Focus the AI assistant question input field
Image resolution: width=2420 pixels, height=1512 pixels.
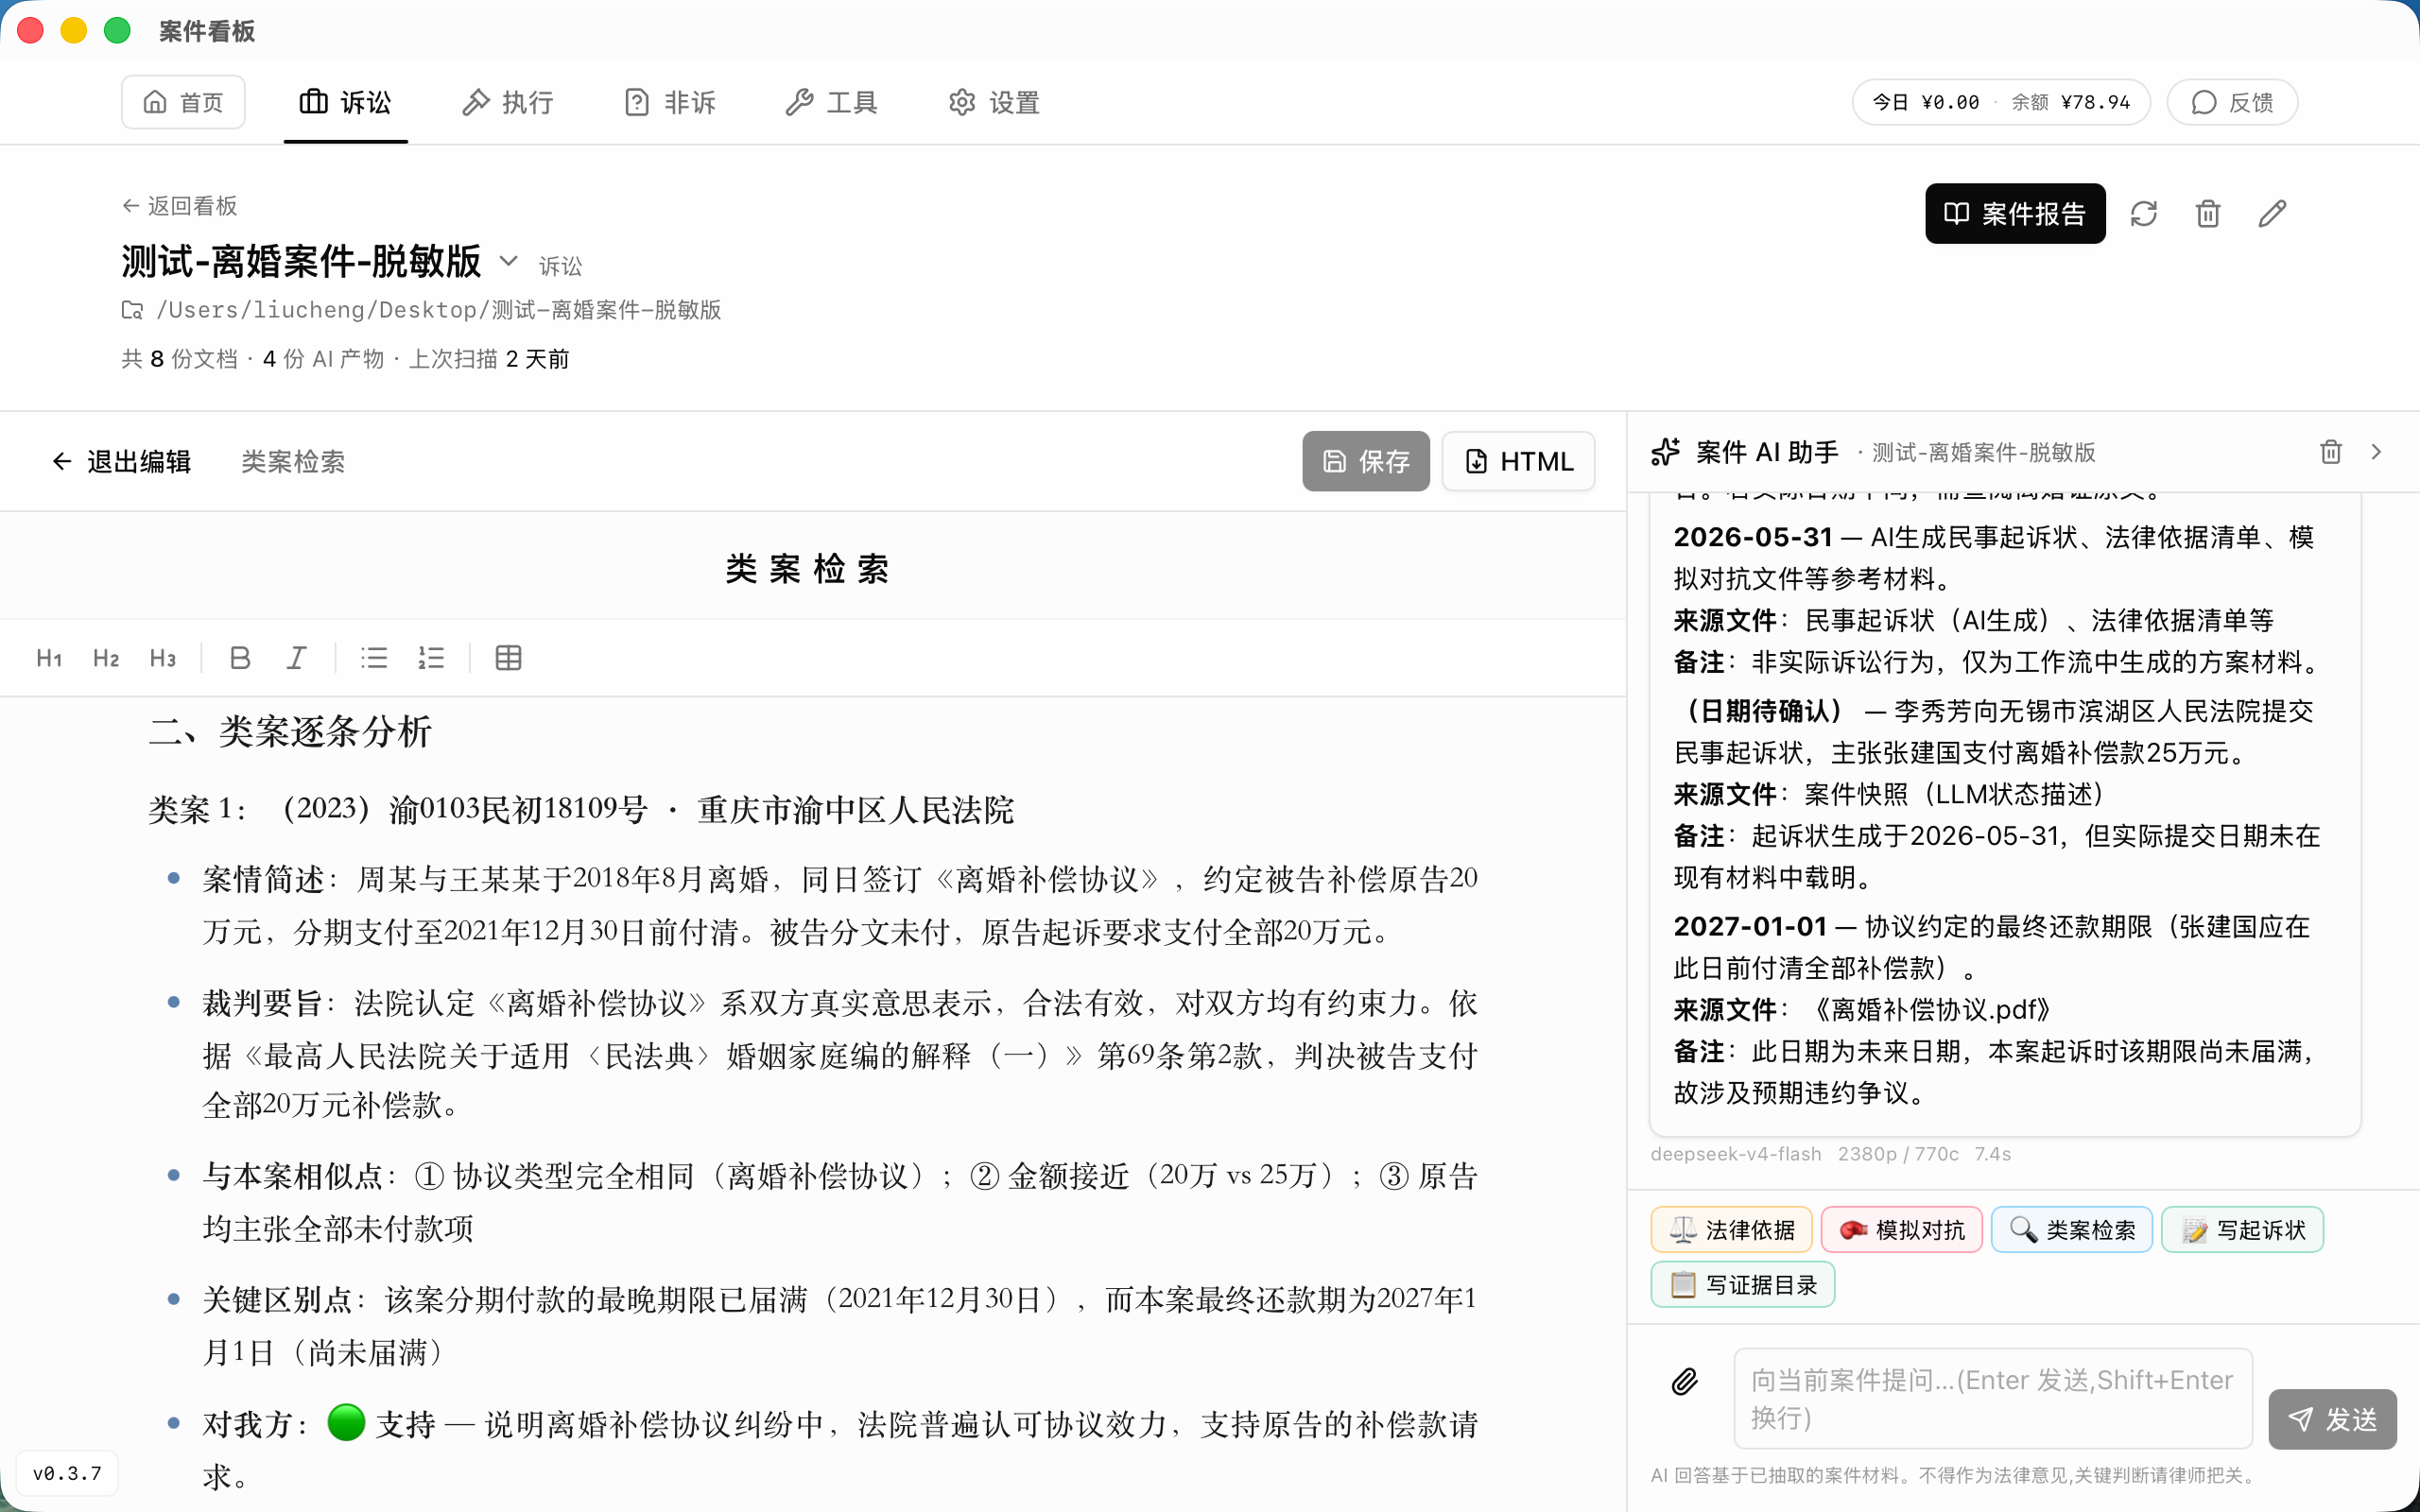coord(1992,1398)
